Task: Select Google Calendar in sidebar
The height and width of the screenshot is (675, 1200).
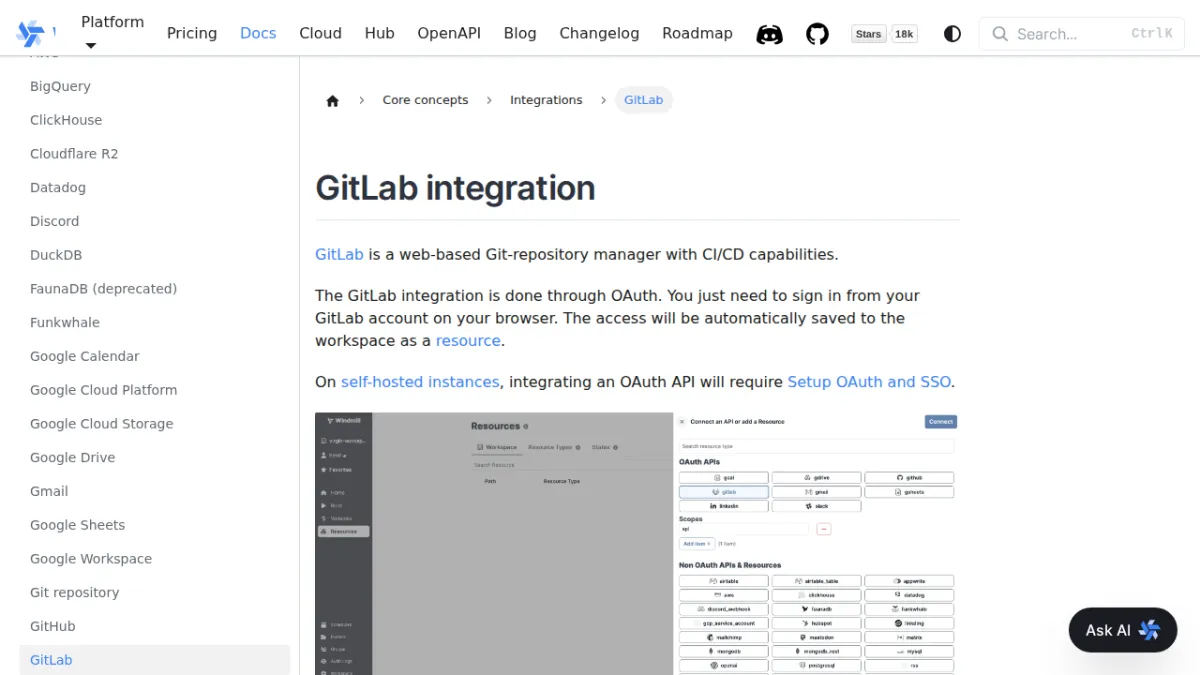Action: (x=154, y=356)
